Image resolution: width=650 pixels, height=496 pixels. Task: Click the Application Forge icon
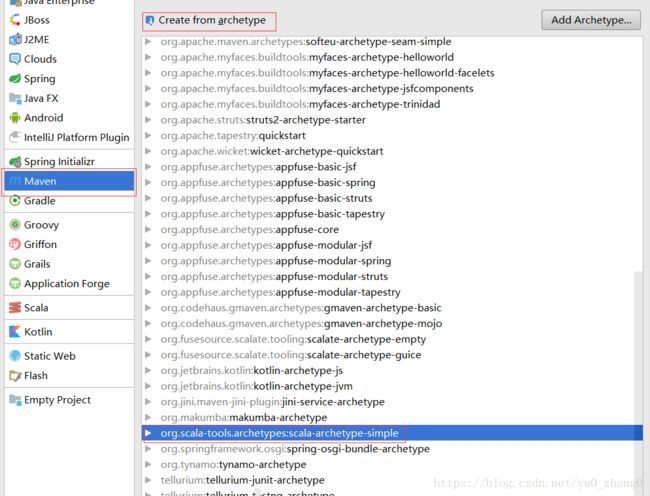tap(15, 283)
